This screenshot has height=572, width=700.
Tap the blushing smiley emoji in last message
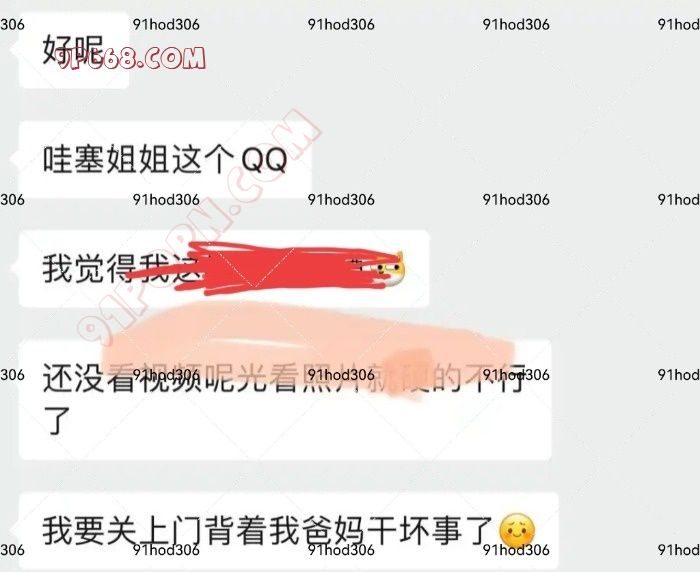pos(517,530)
